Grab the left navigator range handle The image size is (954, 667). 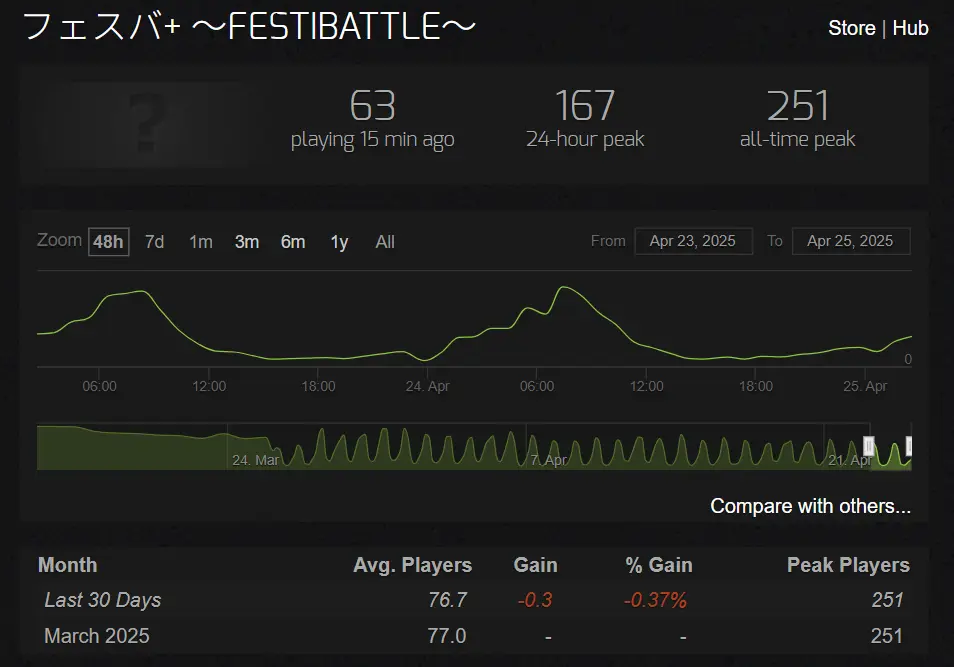pos(868,446)
